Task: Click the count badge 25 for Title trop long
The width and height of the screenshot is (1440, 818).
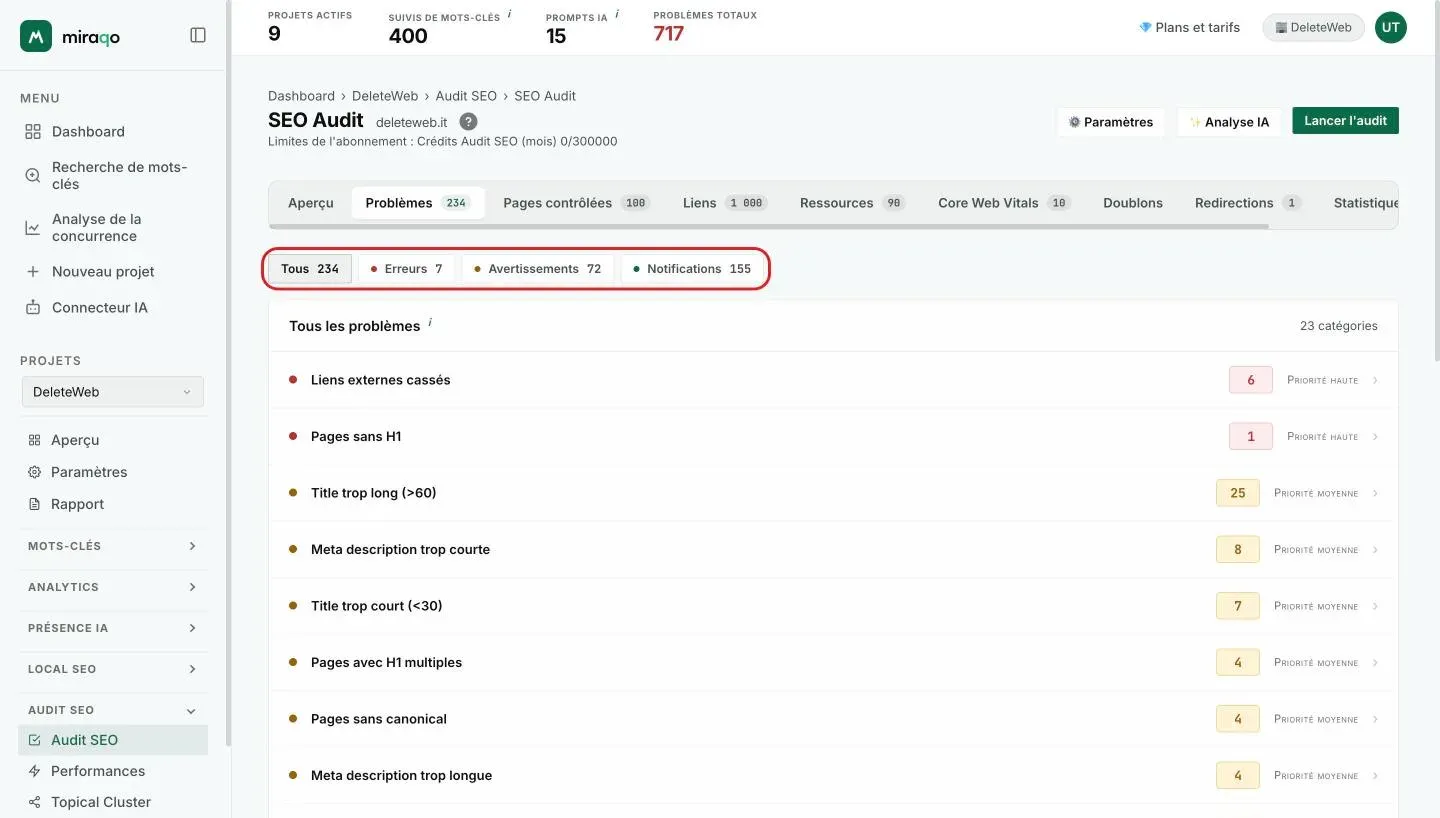Action: tap(1238, 493)
